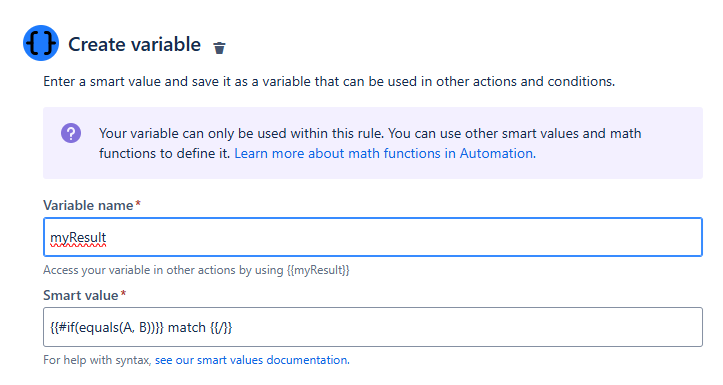Click the Variable name field label

pos(88,205)
